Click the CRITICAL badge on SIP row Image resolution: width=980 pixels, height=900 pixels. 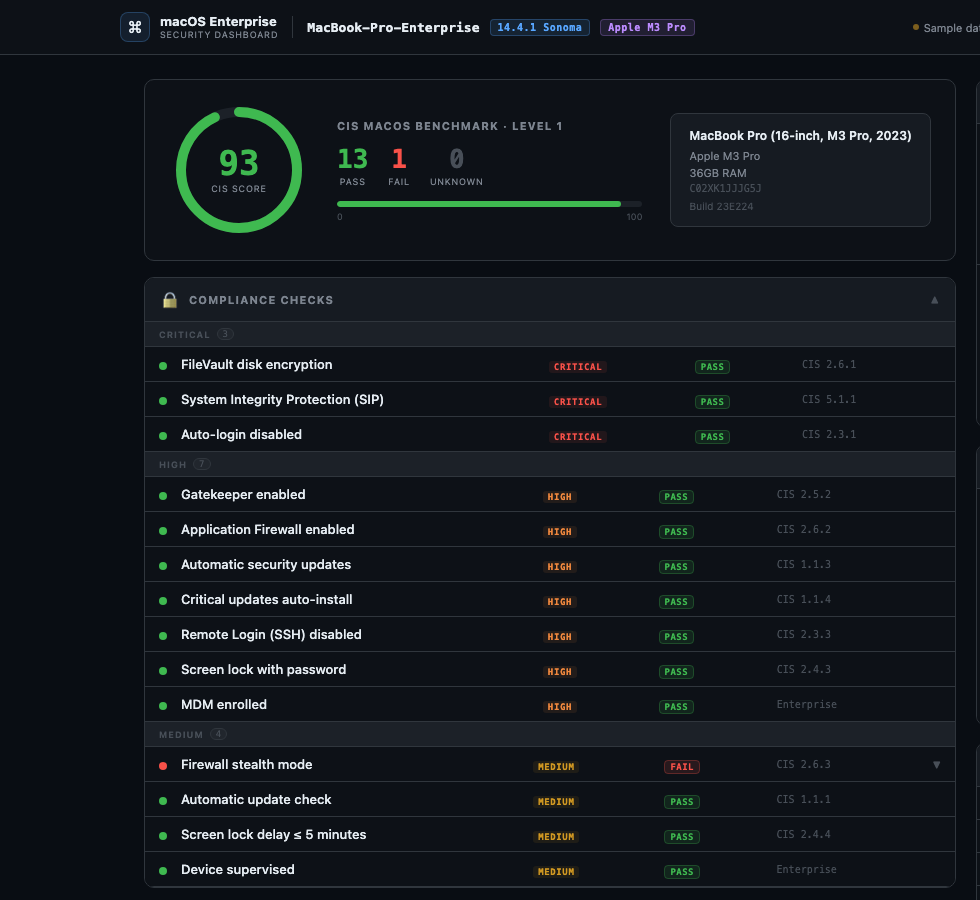[x=578, y=402]
